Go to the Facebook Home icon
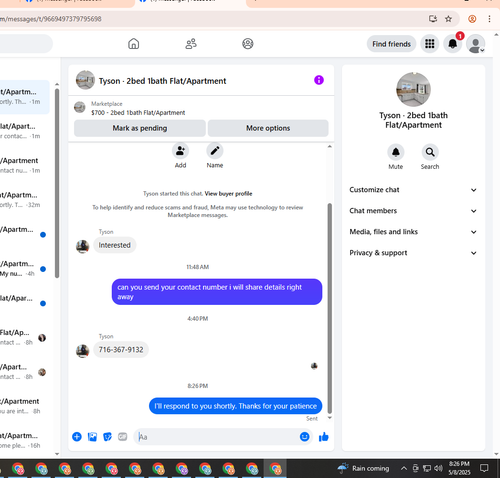 coord(133,44)
